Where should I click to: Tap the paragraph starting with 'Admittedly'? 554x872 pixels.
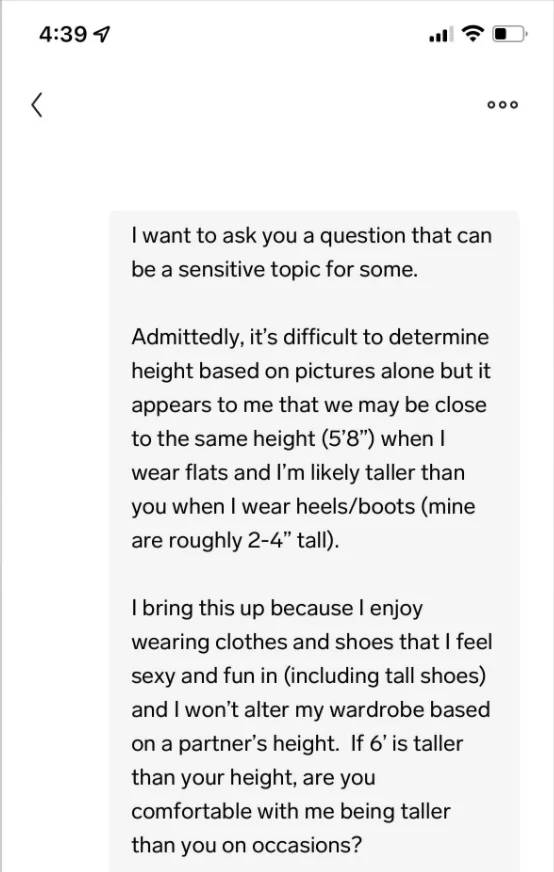click(x=311, y=438)
